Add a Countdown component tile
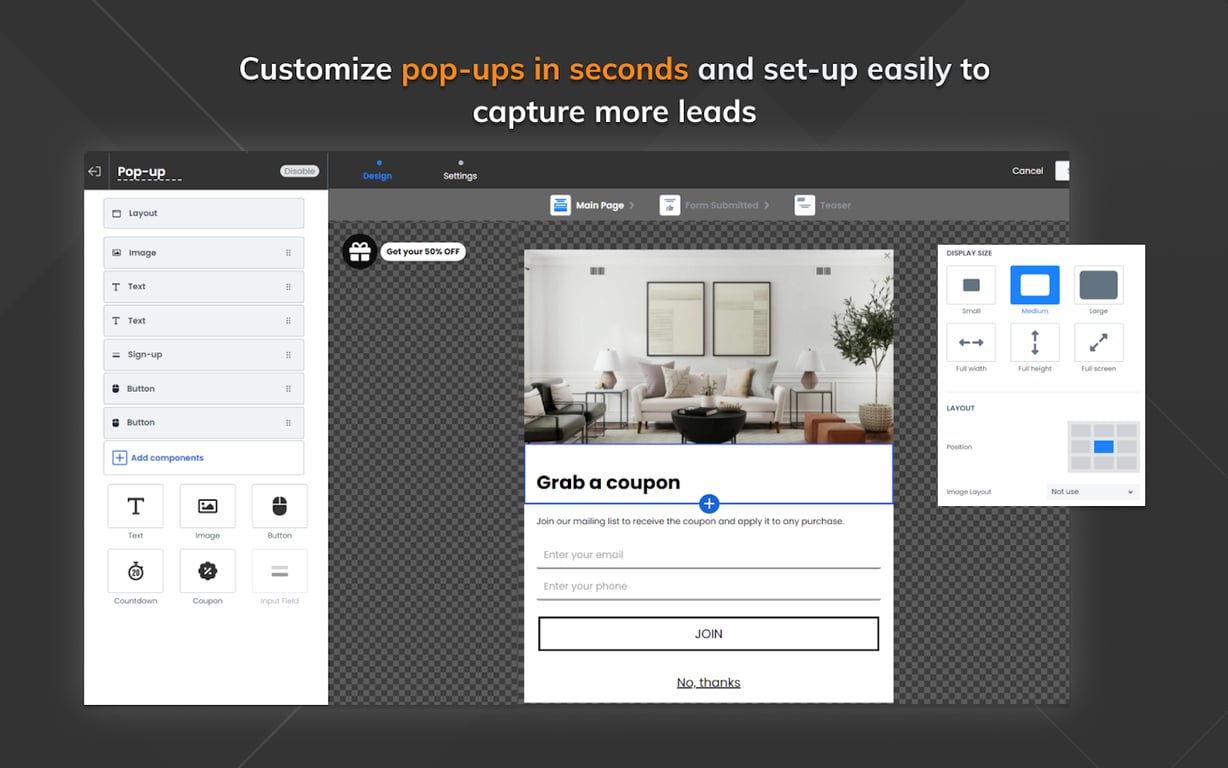The image size is (1228, 768). [135, 571]
